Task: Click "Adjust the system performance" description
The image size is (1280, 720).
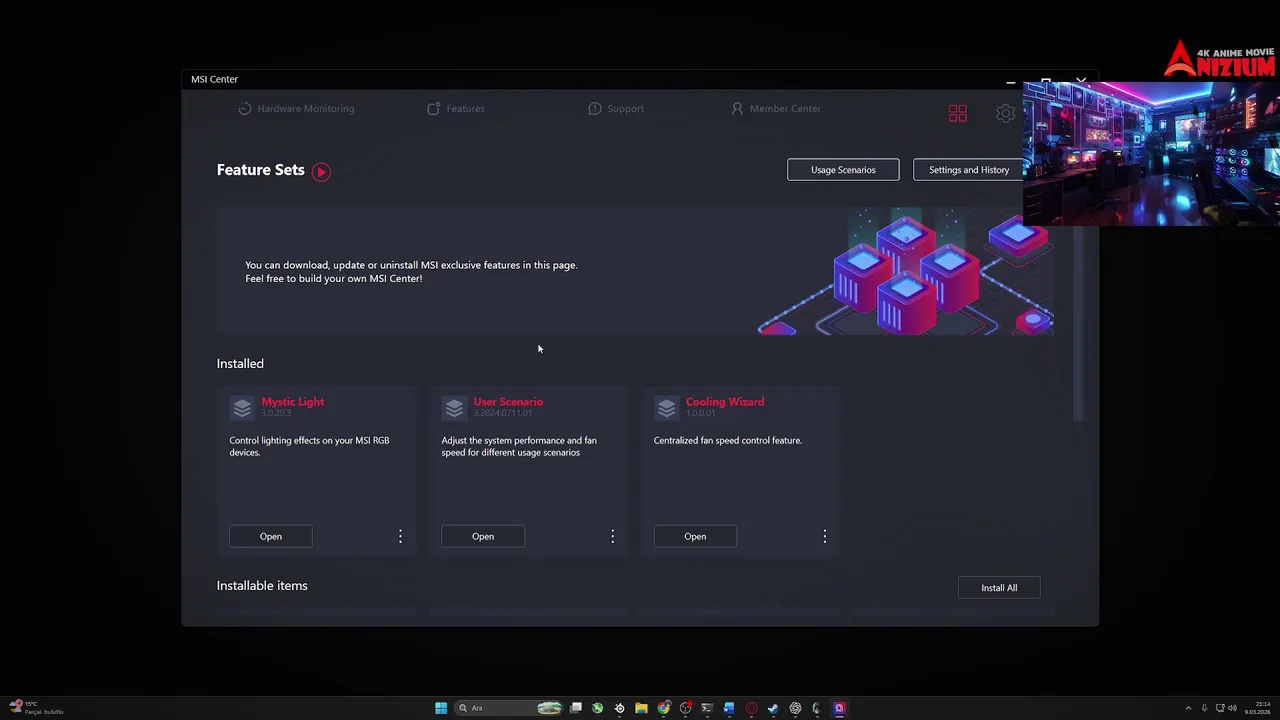Action: [519, 446]
